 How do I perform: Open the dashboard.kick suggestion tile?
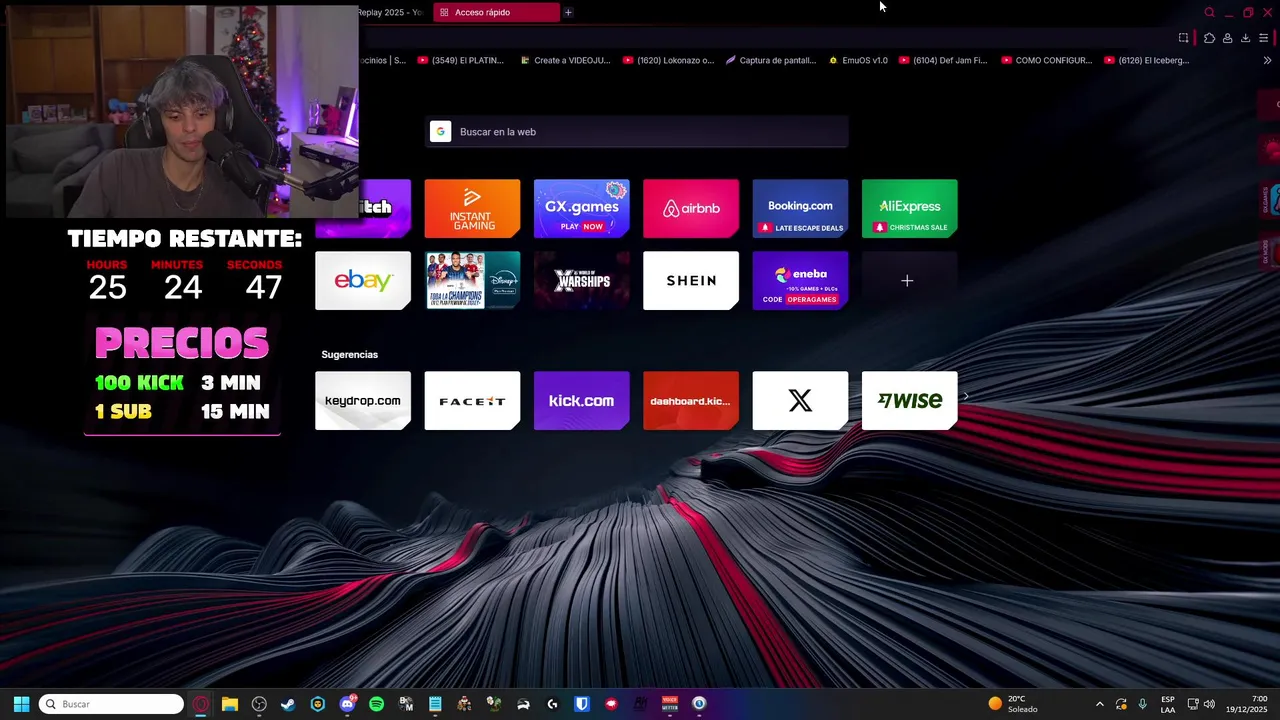pyautogui.click(x=691, y=401)
